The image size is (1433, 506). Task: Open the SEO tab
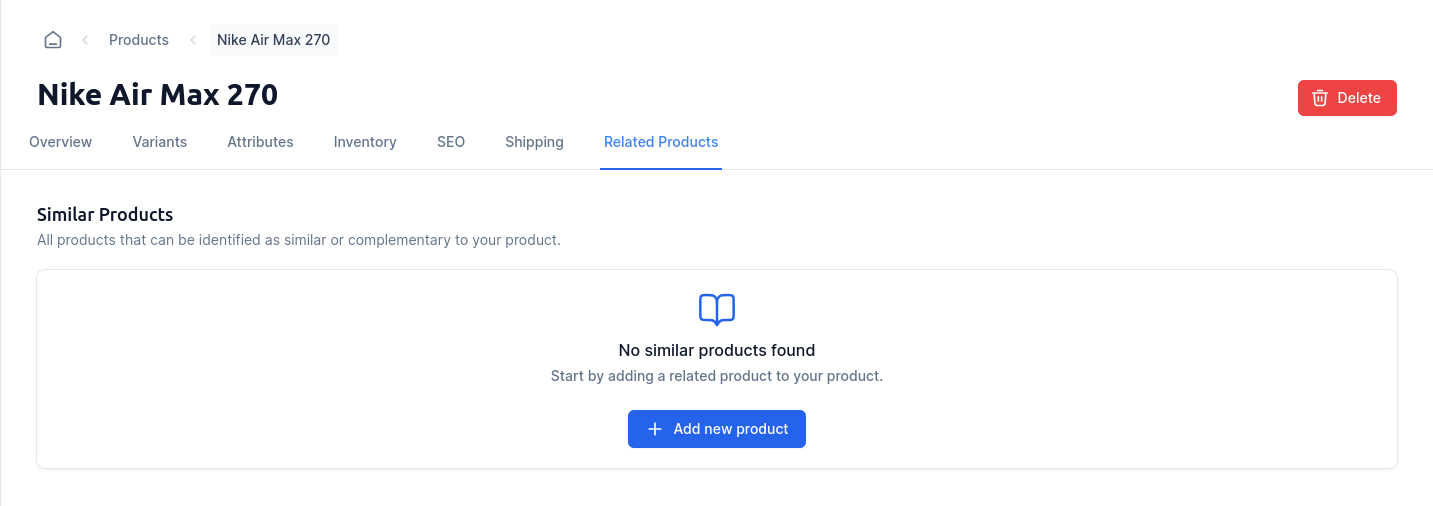point(451,142)
